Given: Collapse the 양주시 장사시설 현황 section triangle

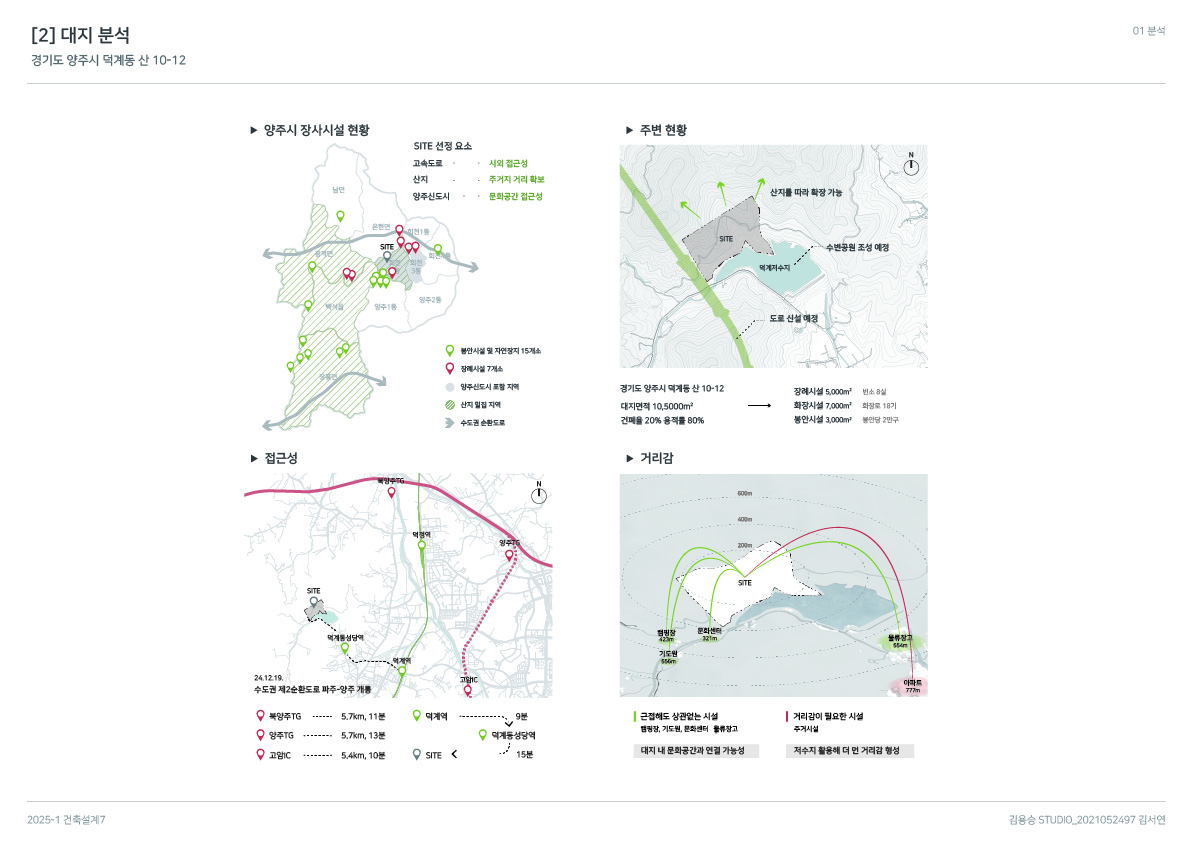Looking at the screenshot, I should pos(254,130).
